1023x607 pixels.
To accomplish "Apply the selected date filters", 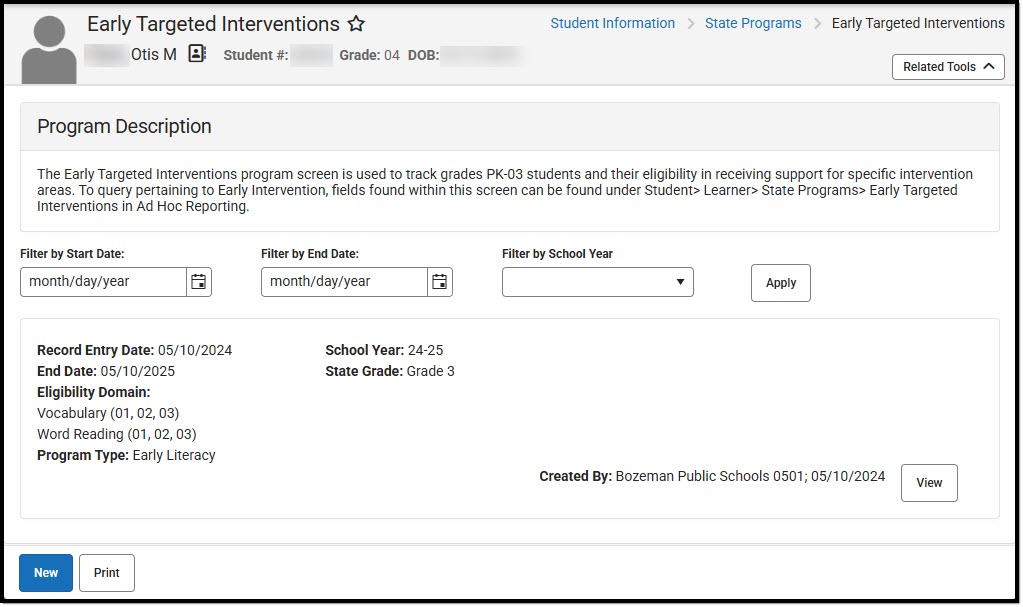I will 780,283.
